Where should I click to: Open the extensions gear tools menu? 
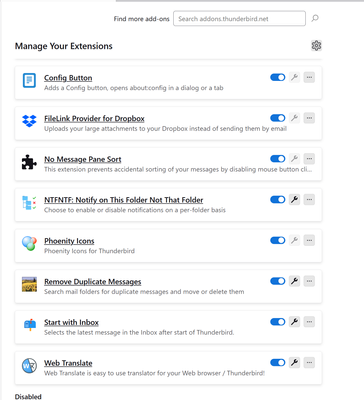[316, 45]
